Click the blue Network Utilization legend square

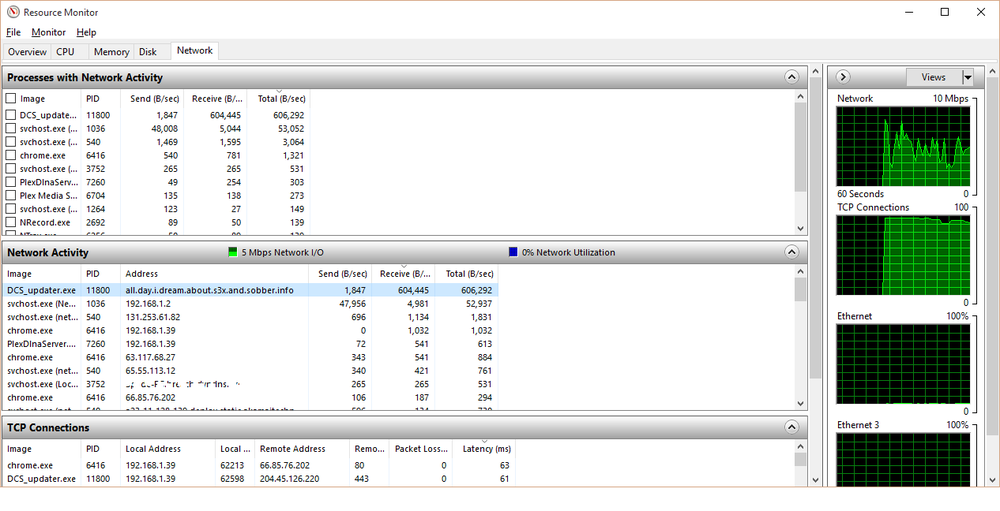click(x=513, y=252)
